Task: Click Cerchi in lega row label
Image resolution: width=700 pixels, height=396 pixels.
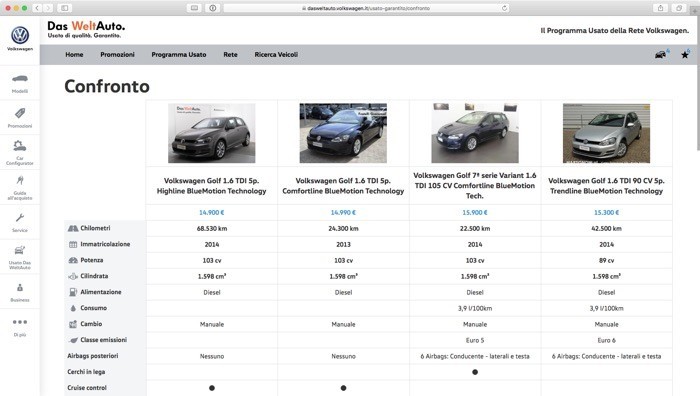Action: [86, 372]
